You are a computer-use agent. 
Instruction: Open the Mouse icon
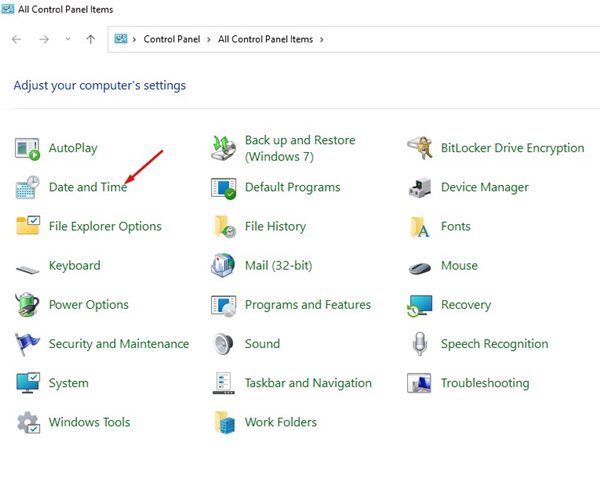pos(420,266)
